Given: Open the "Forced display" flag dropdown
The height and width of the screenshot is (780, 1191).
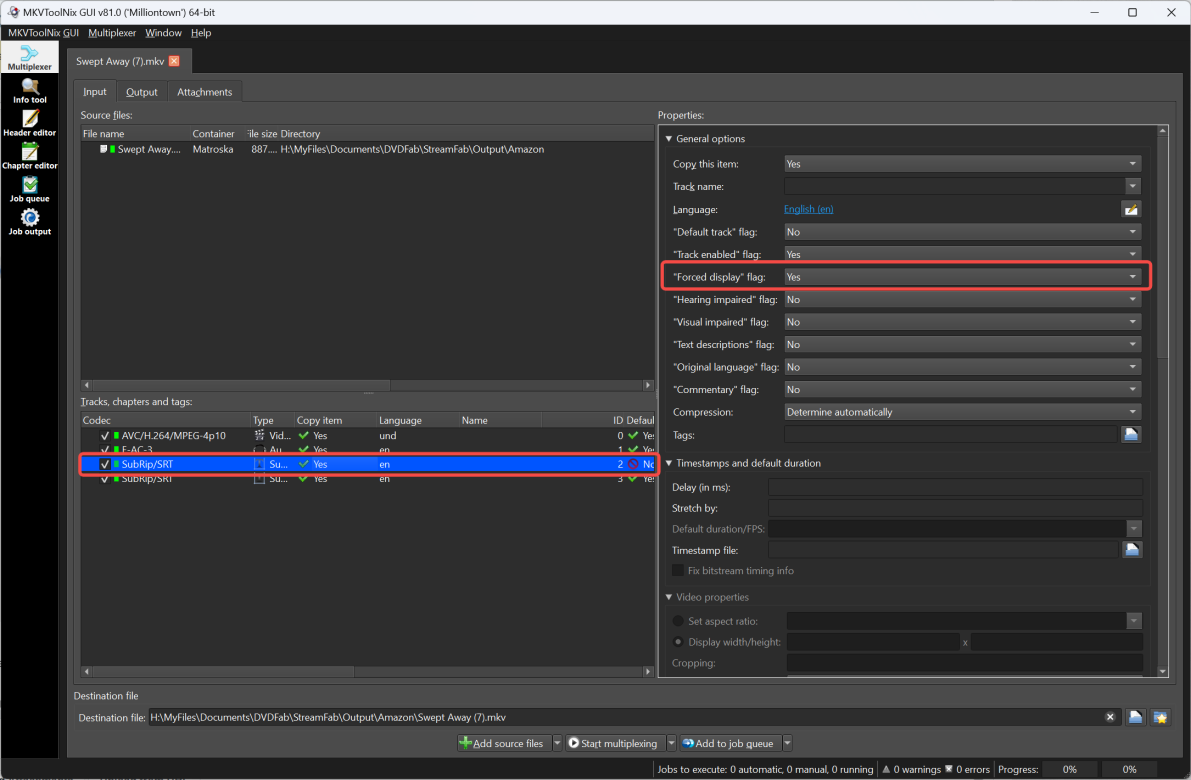Looking at the screenshot, I should [962, 277].
